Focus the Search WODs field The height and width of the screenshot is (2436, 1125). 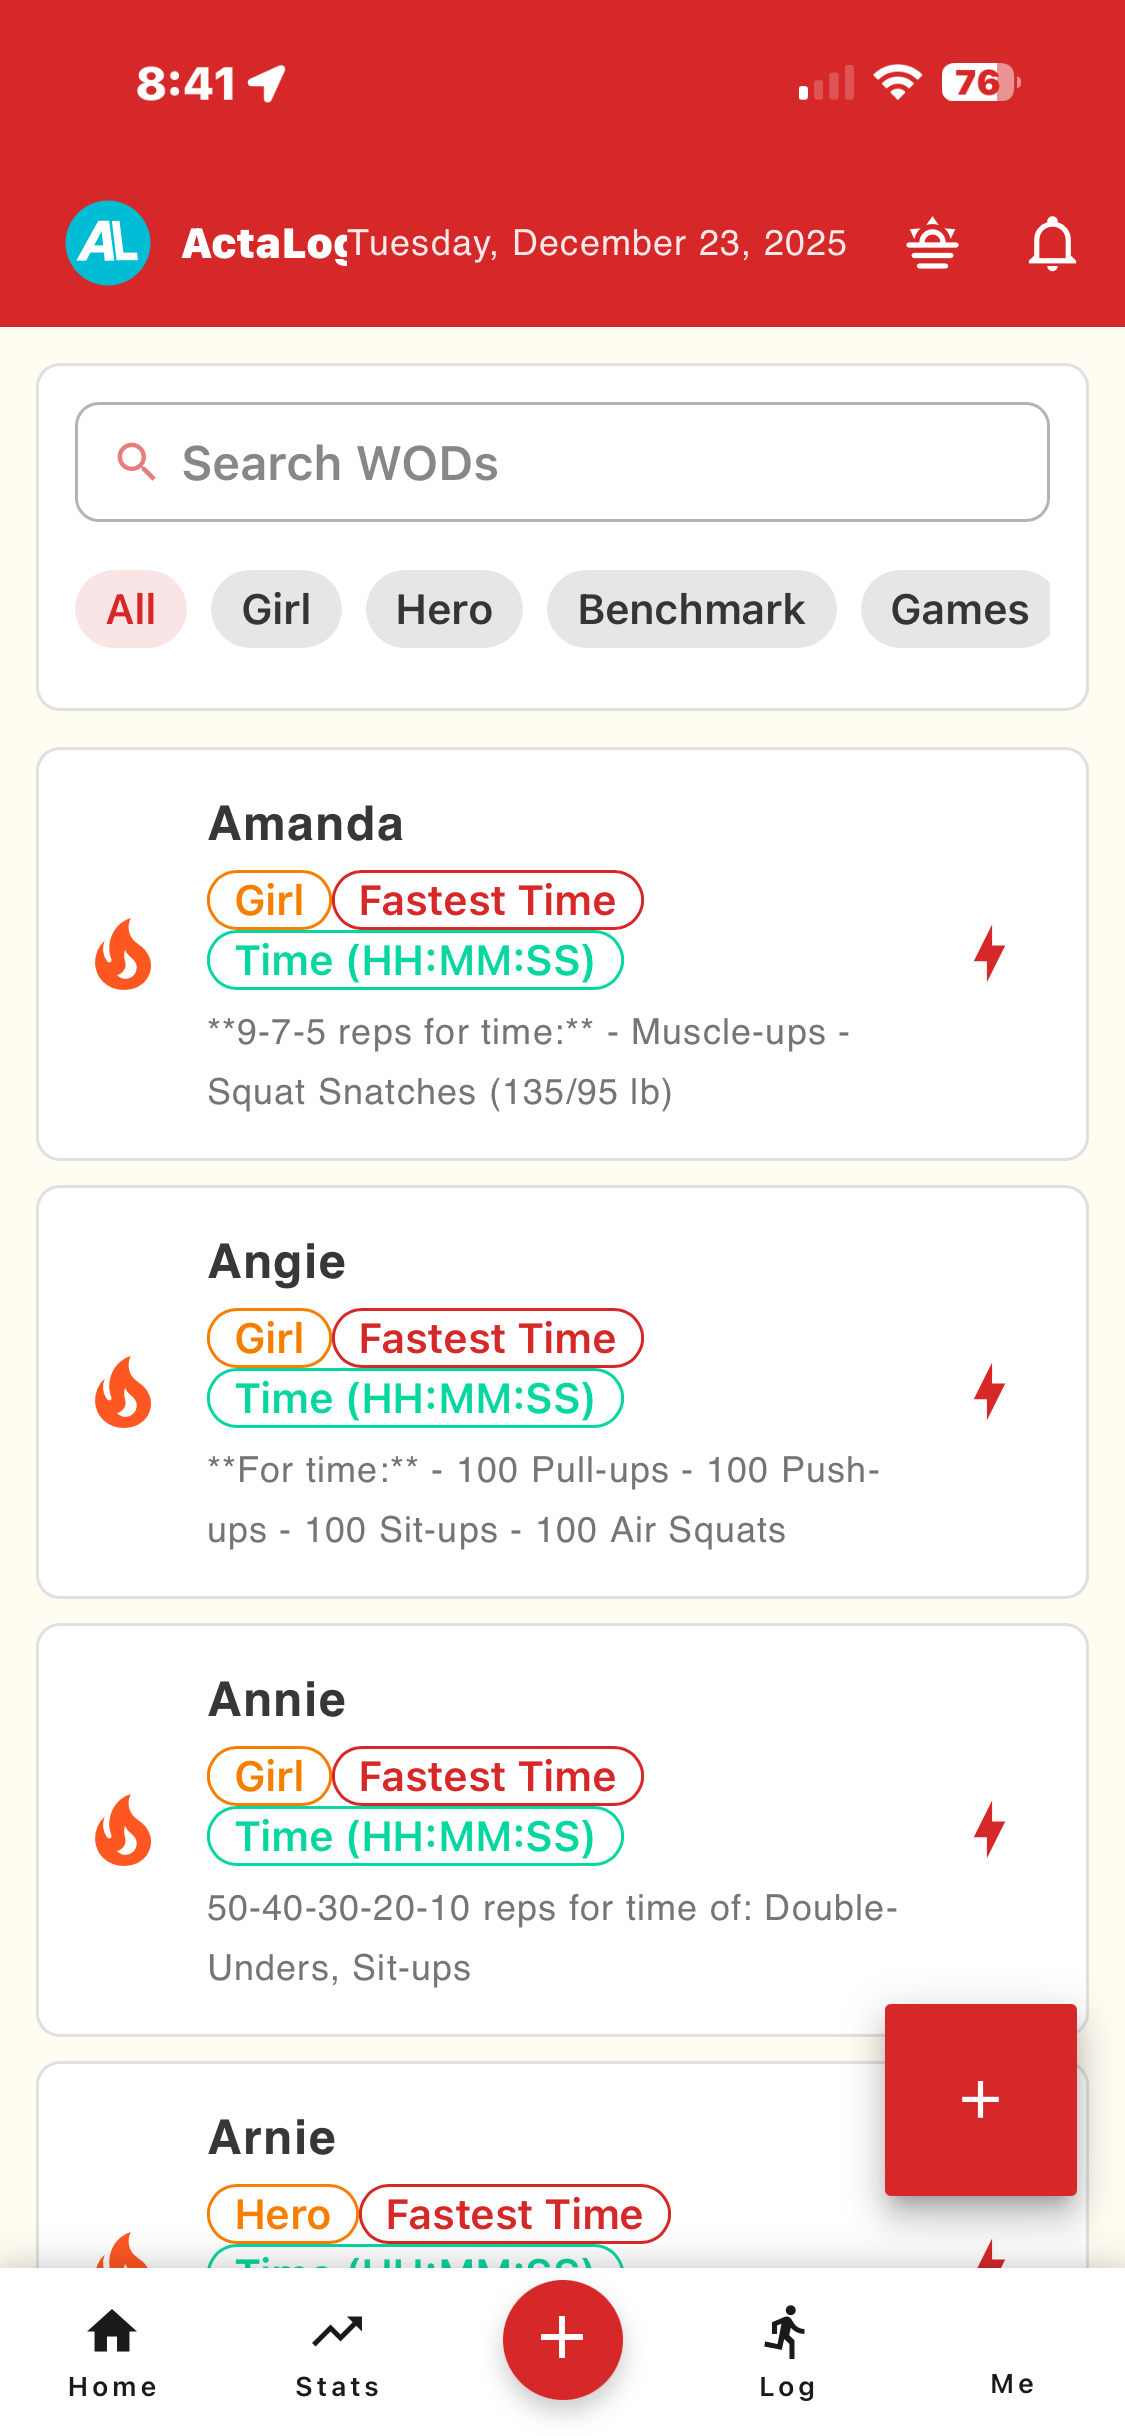tap(562, 462)
